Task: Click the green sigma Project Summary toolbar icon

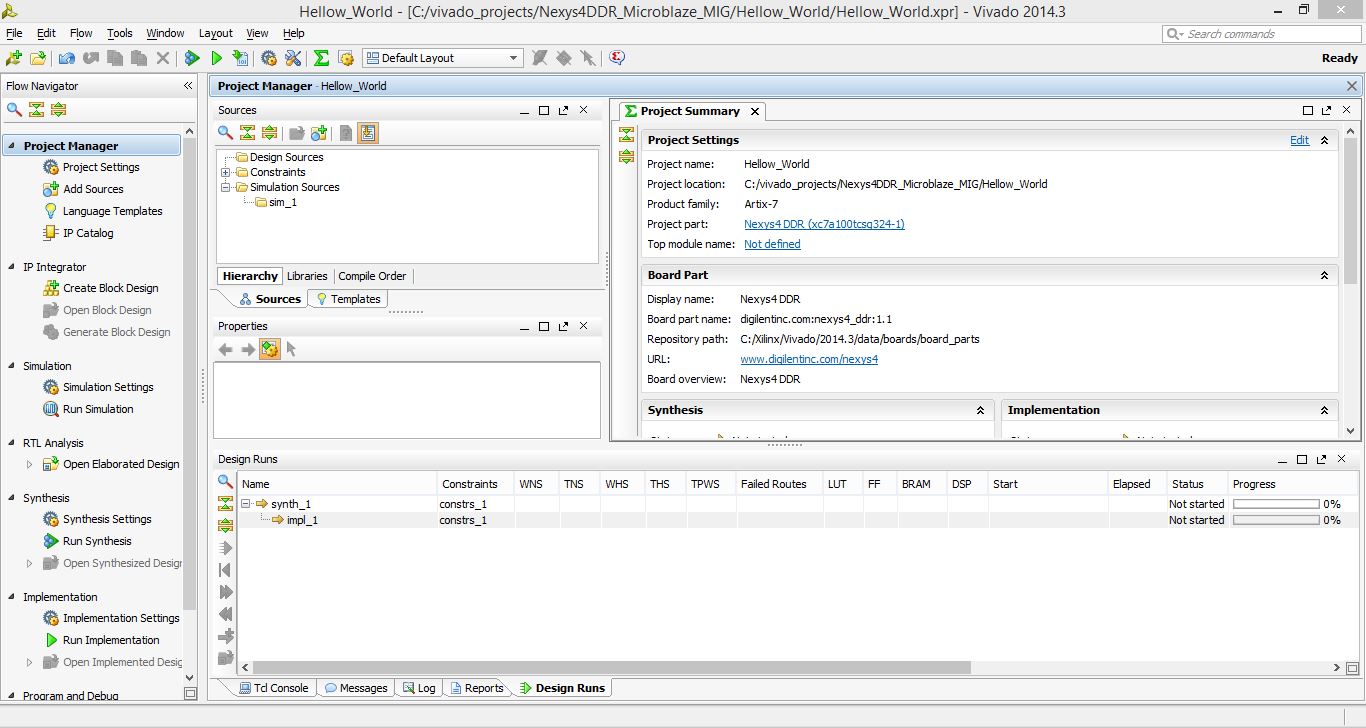Action: (x=321, y=58)
